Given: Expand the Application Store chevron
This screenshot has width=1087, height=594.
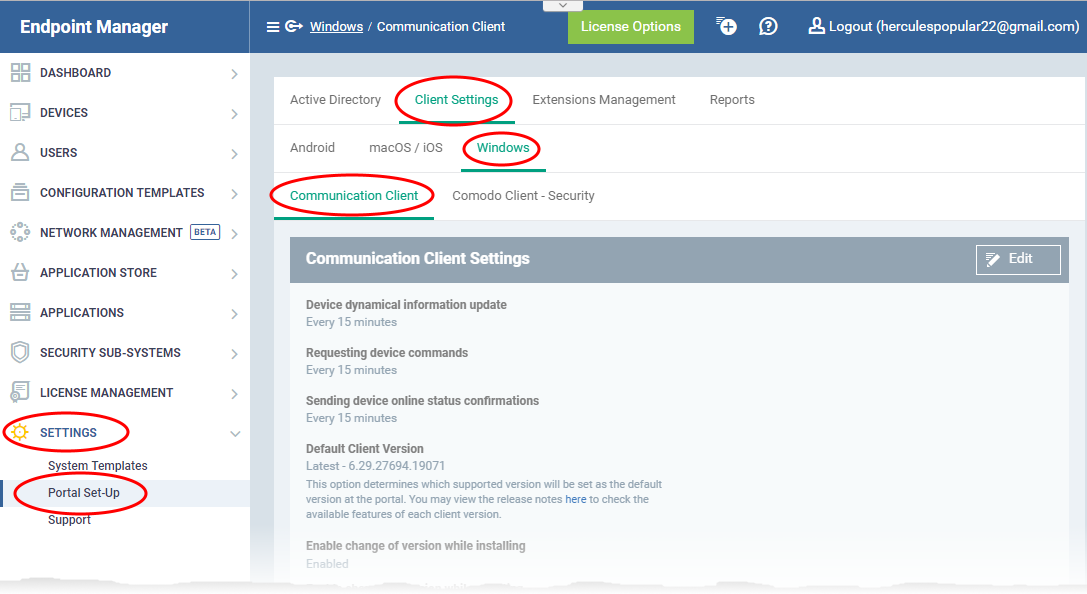Looking at the screenshot, I should click(x=234, y=274).
